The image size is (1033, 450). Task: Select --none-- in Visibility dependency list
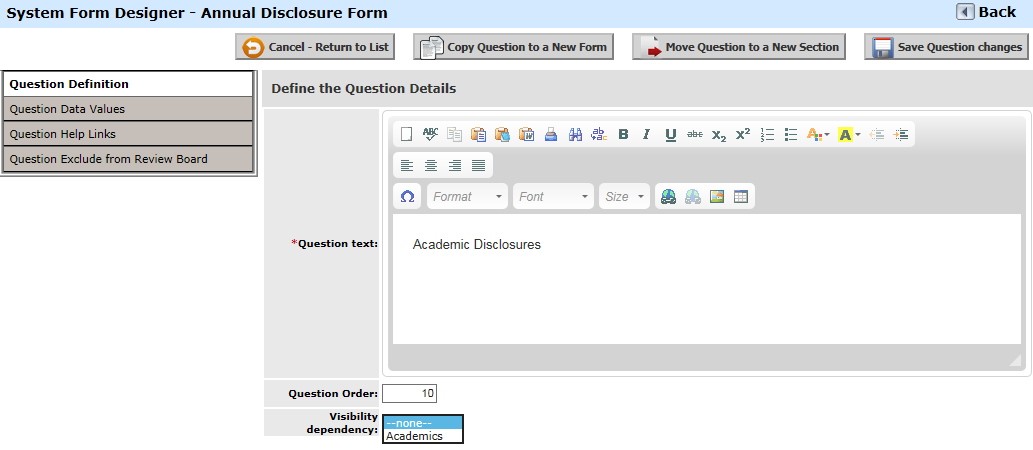(423, 423)
